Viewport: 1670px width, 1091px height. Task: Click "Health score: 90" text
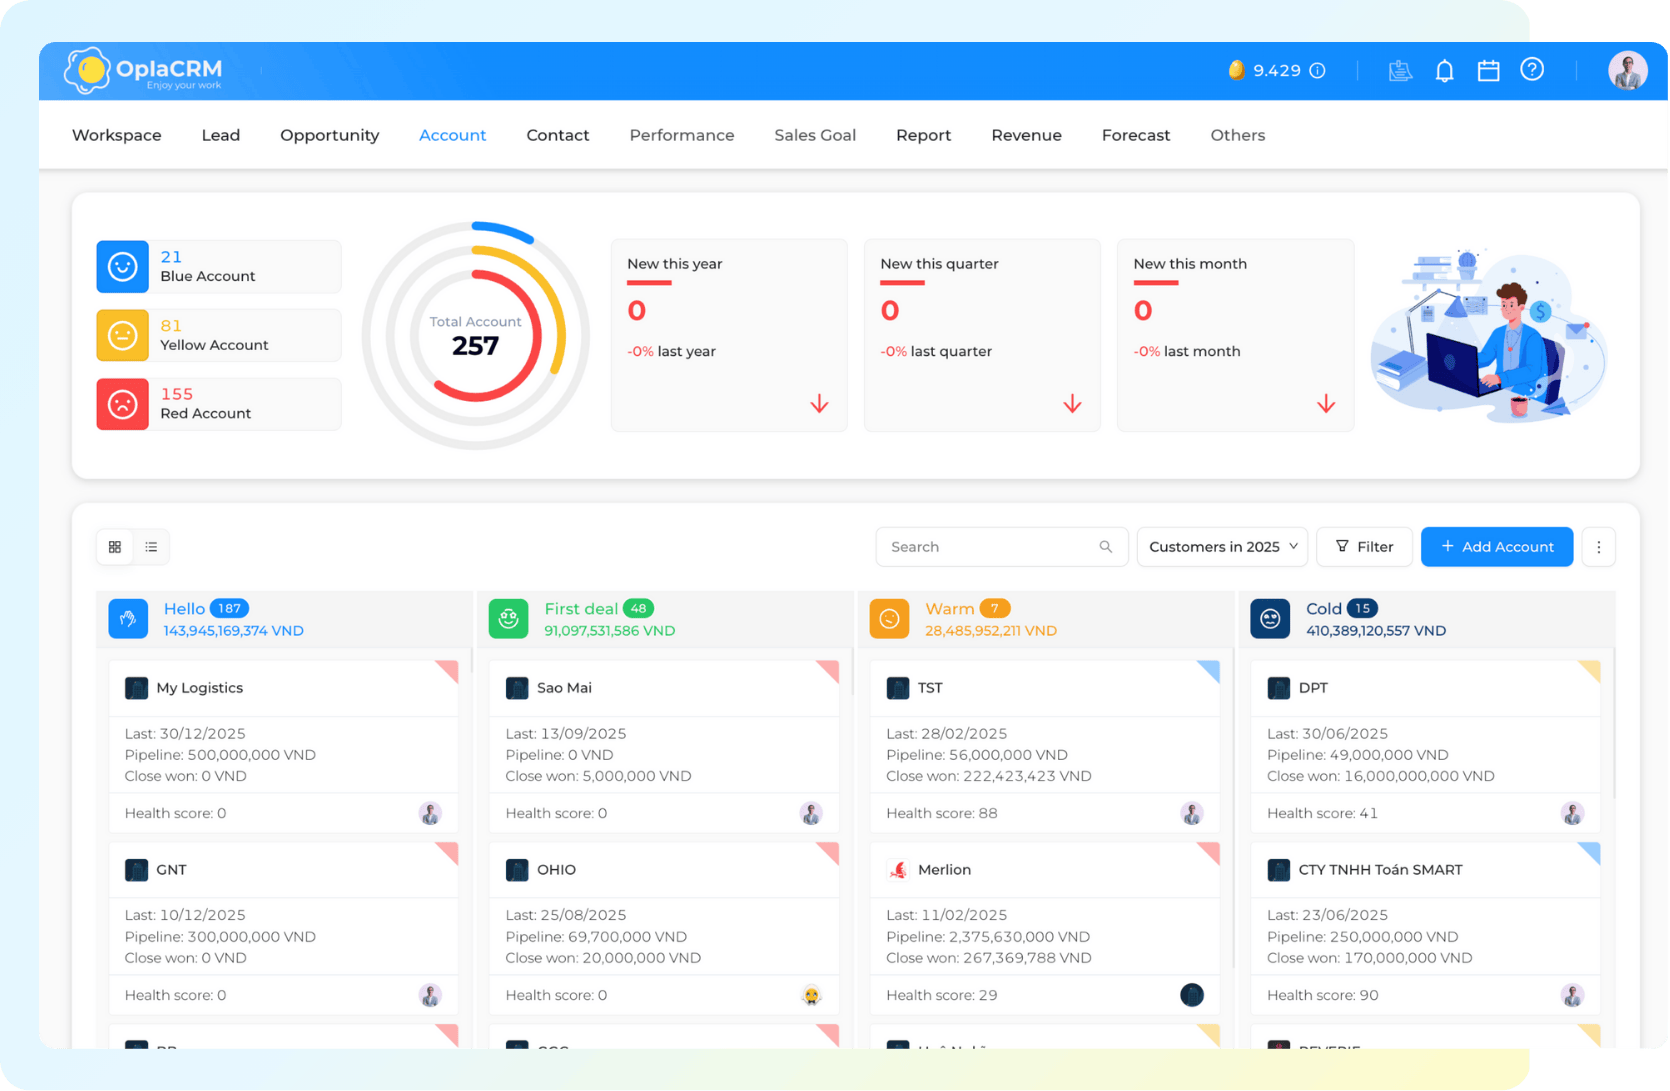(x=1322, y=995)
